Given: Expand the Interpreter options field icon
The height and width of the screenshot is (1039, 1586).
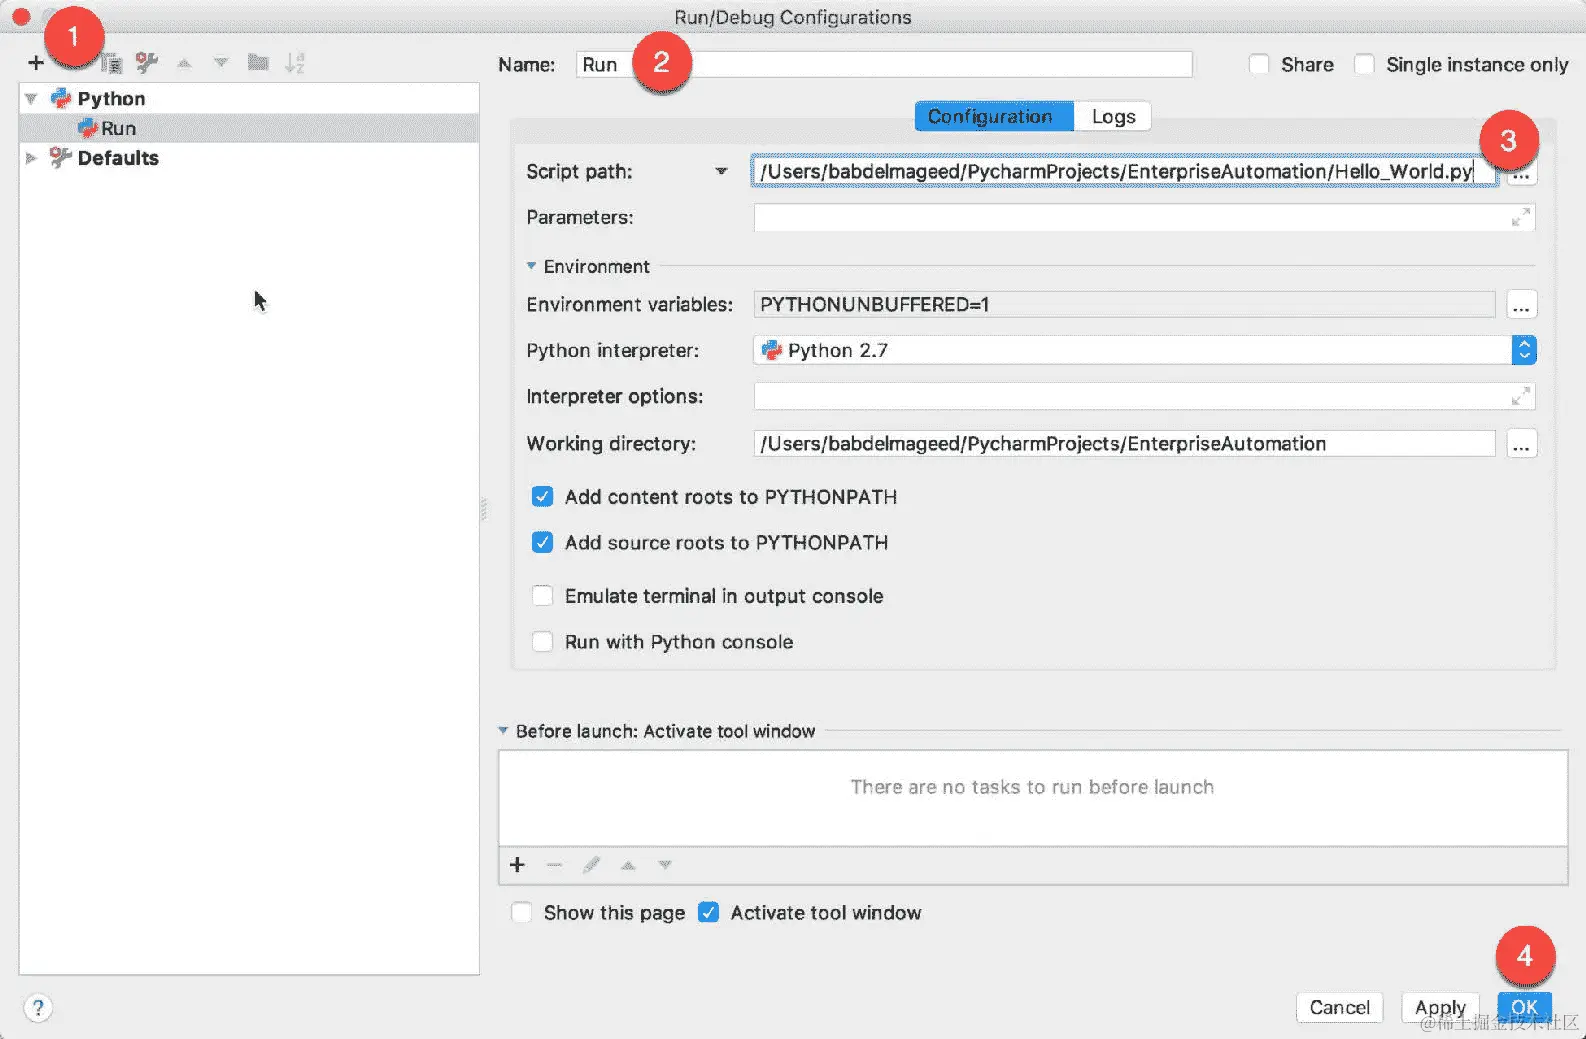Looking at the screenshot, I should point(1521,396).
